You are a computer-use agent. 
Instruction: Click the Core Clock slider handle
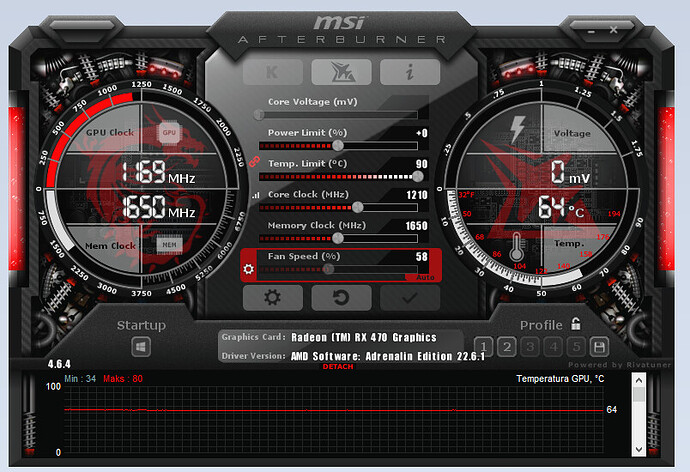pyautogui.click(x=358, y=207)
